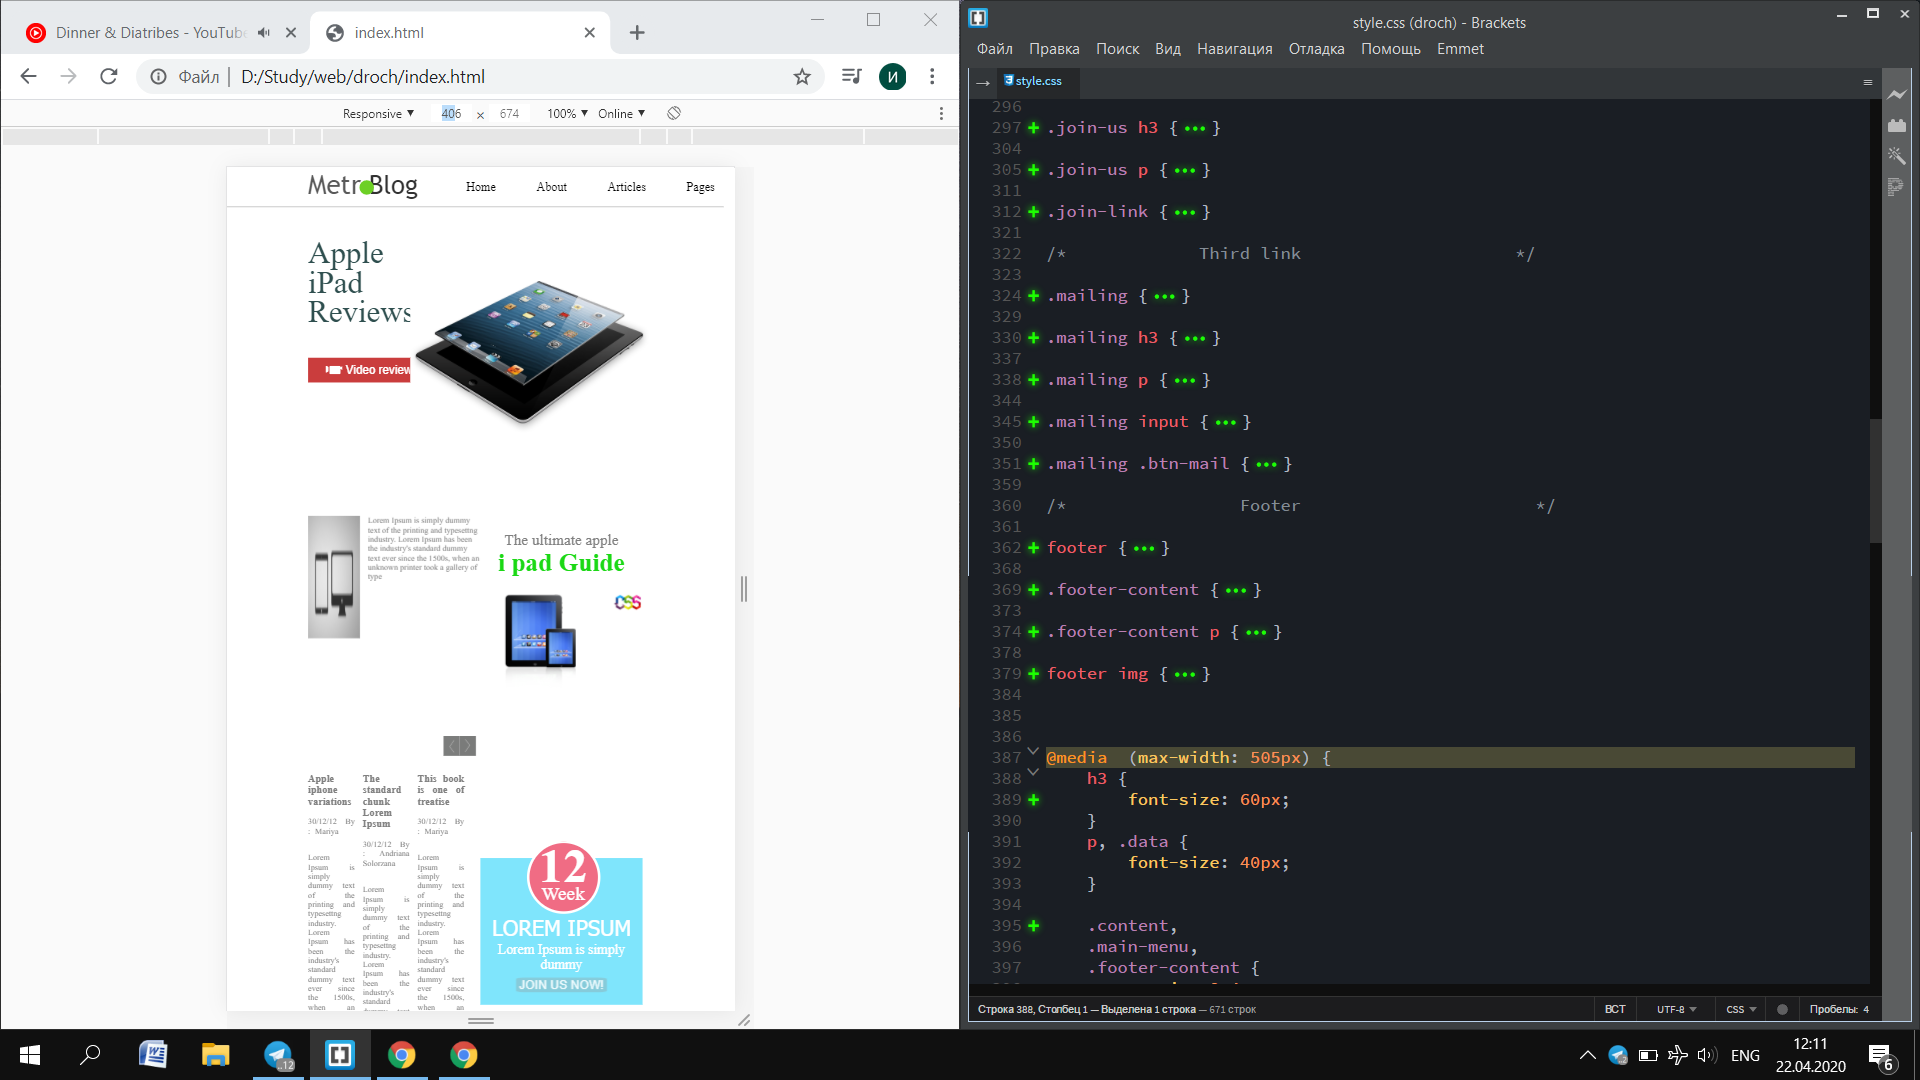Click Articles link in MetroBlog nav
The height and width of the screenshot is (1080, 1920).
point(626,187)
